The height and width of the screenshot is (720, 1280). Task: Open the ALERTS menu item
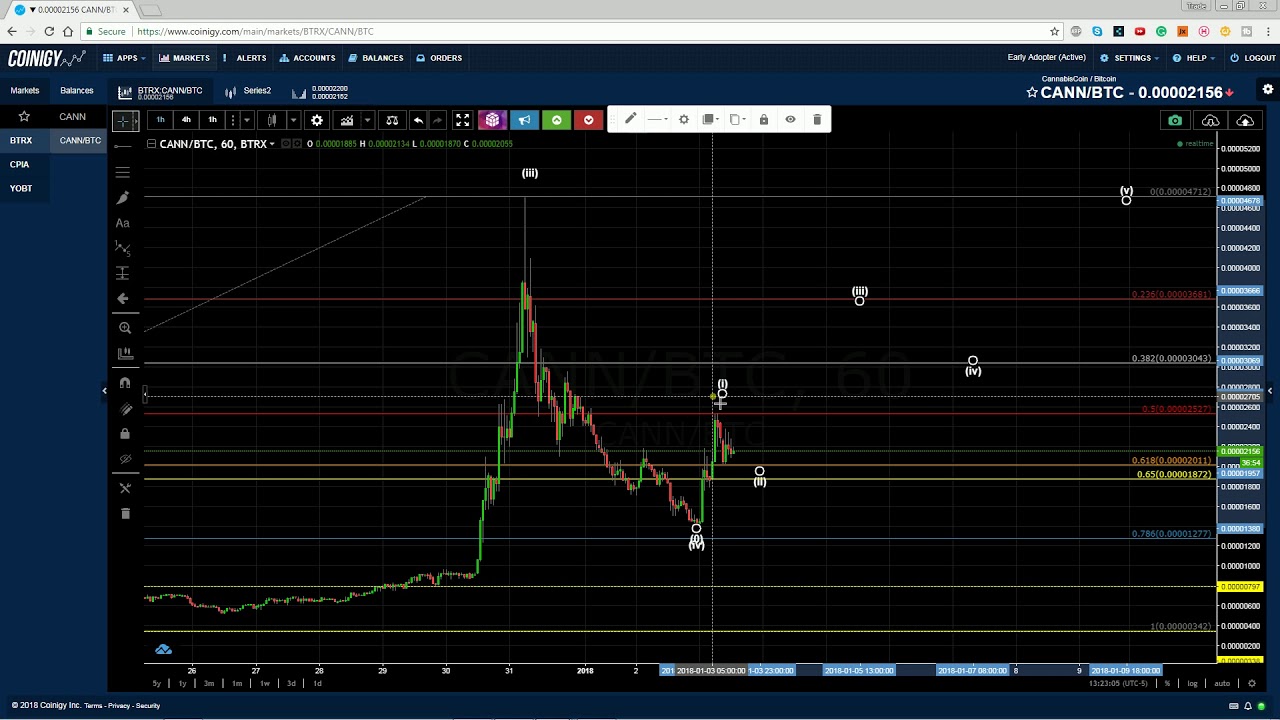click(245, 58)
